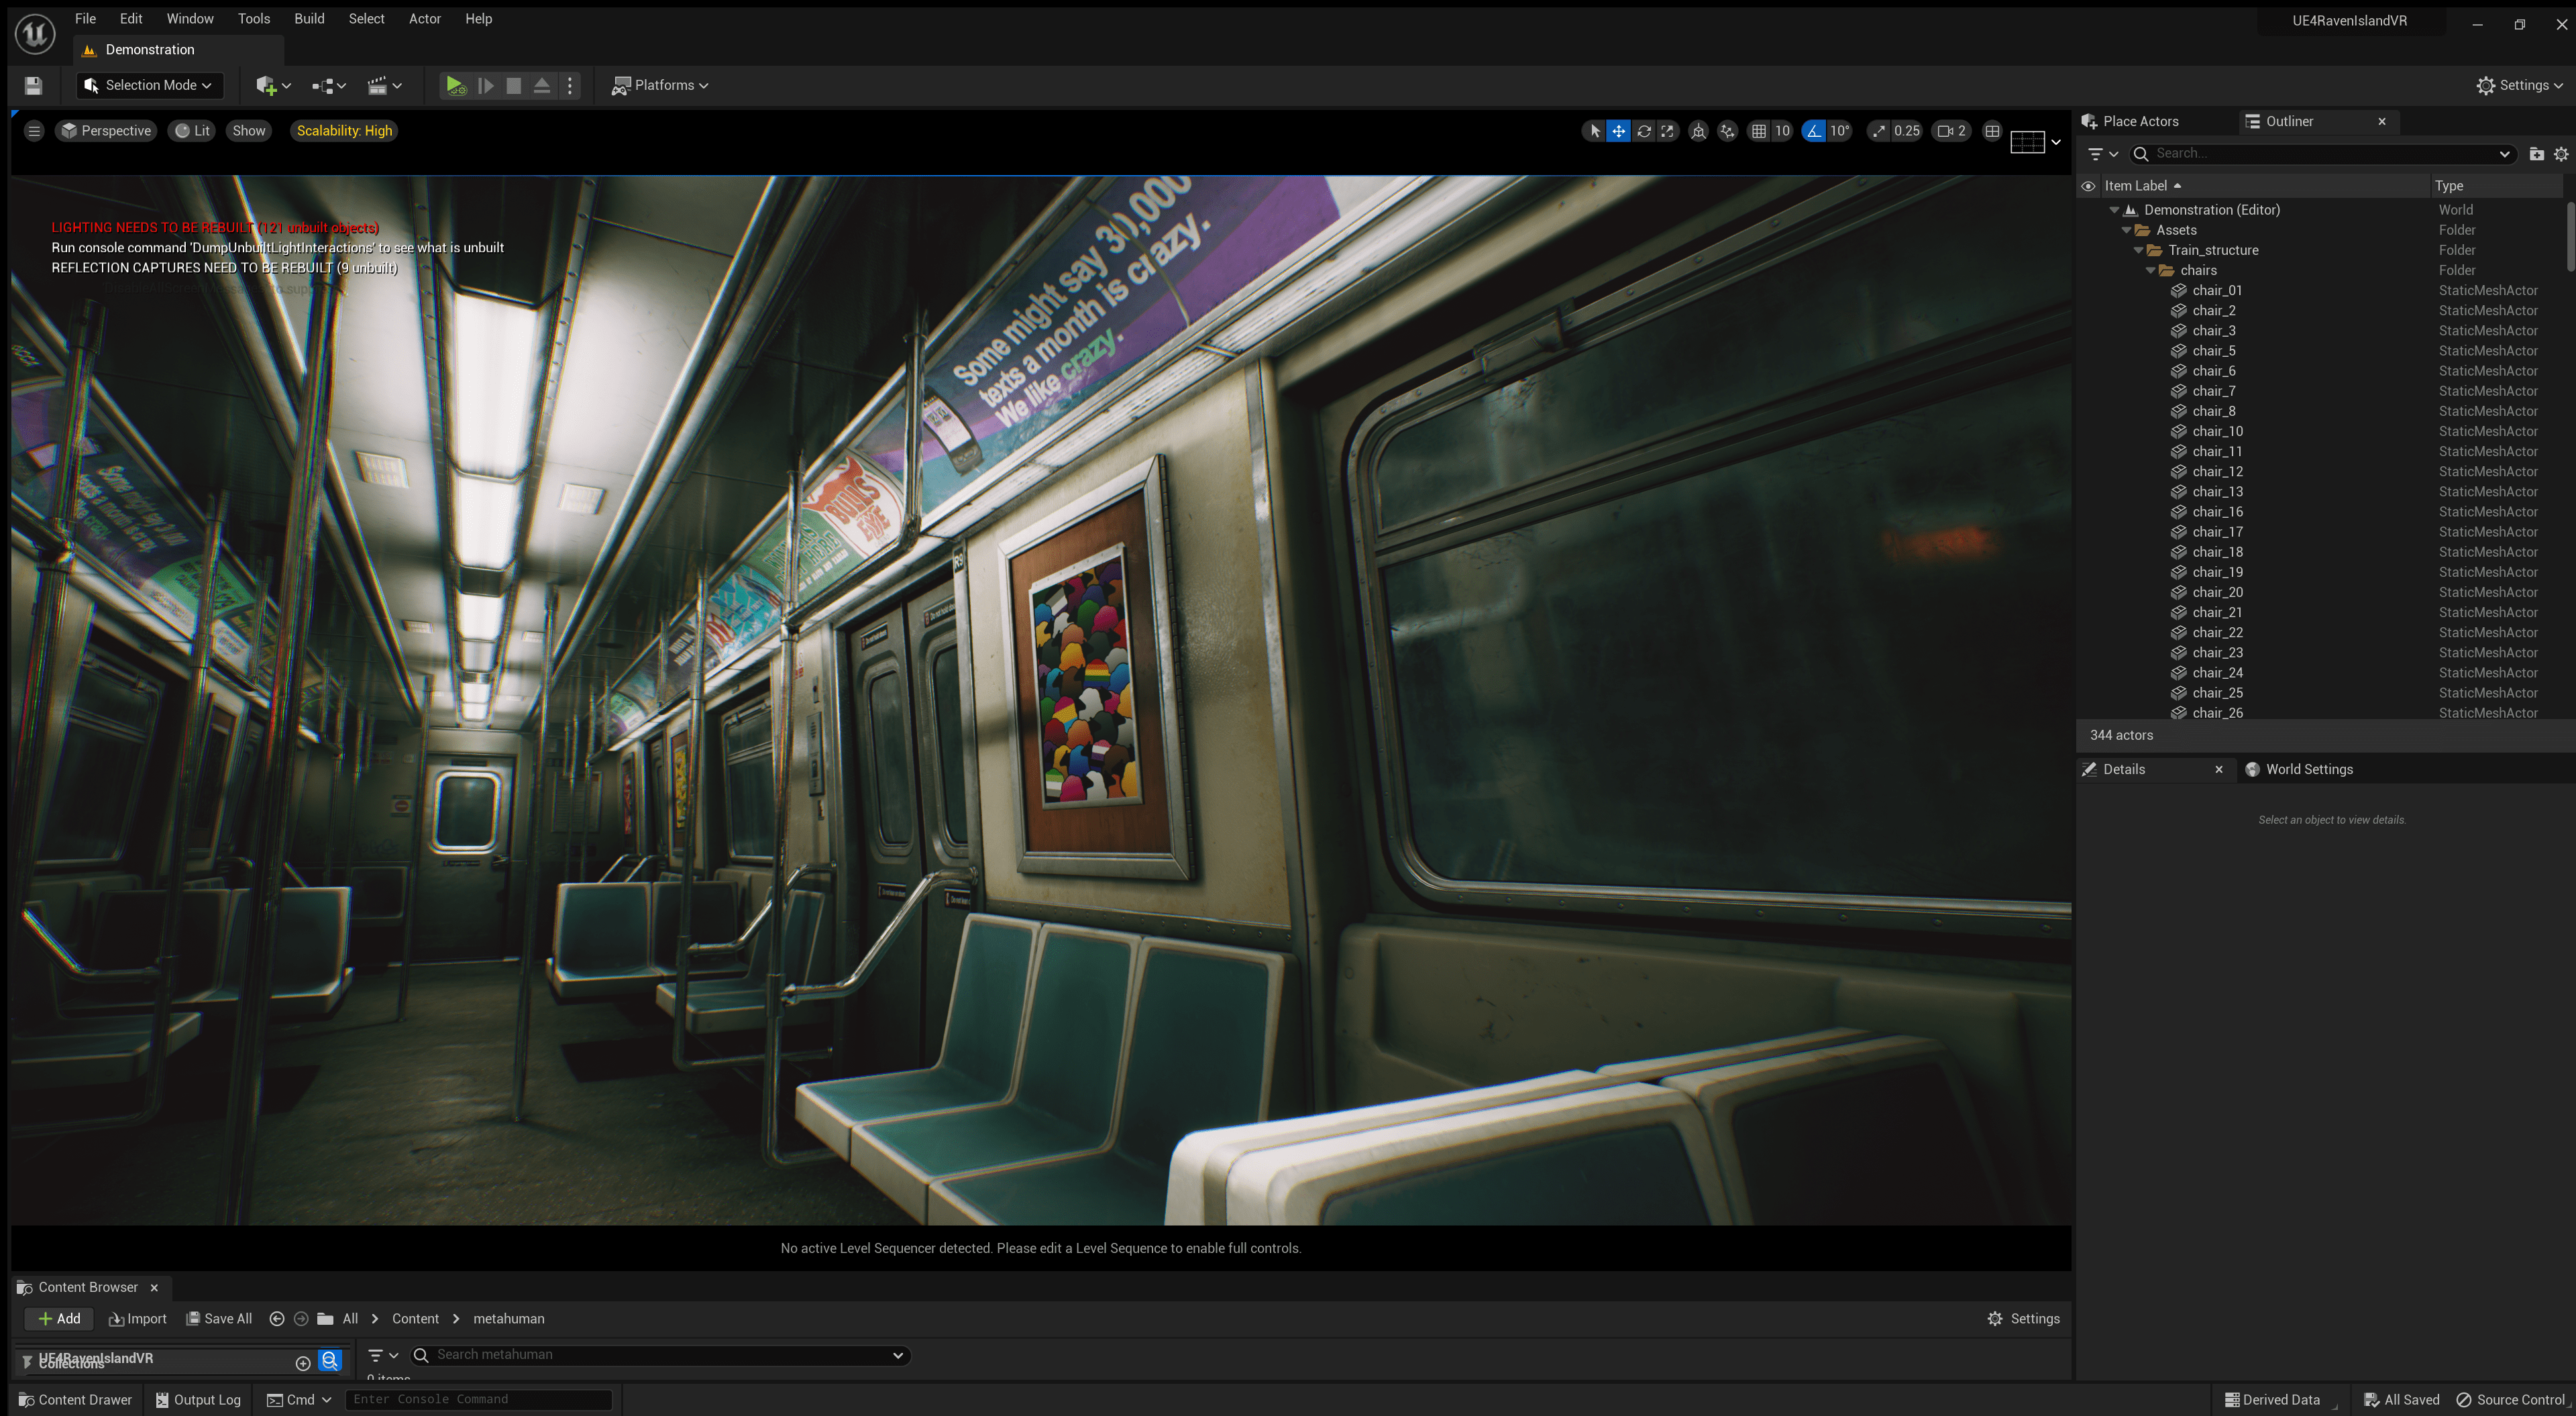Image resolution: width=2576 pixels, height=1416 pixels.
Task: Open the cinematics clapperboard icon menu
Action: [384, 85]
